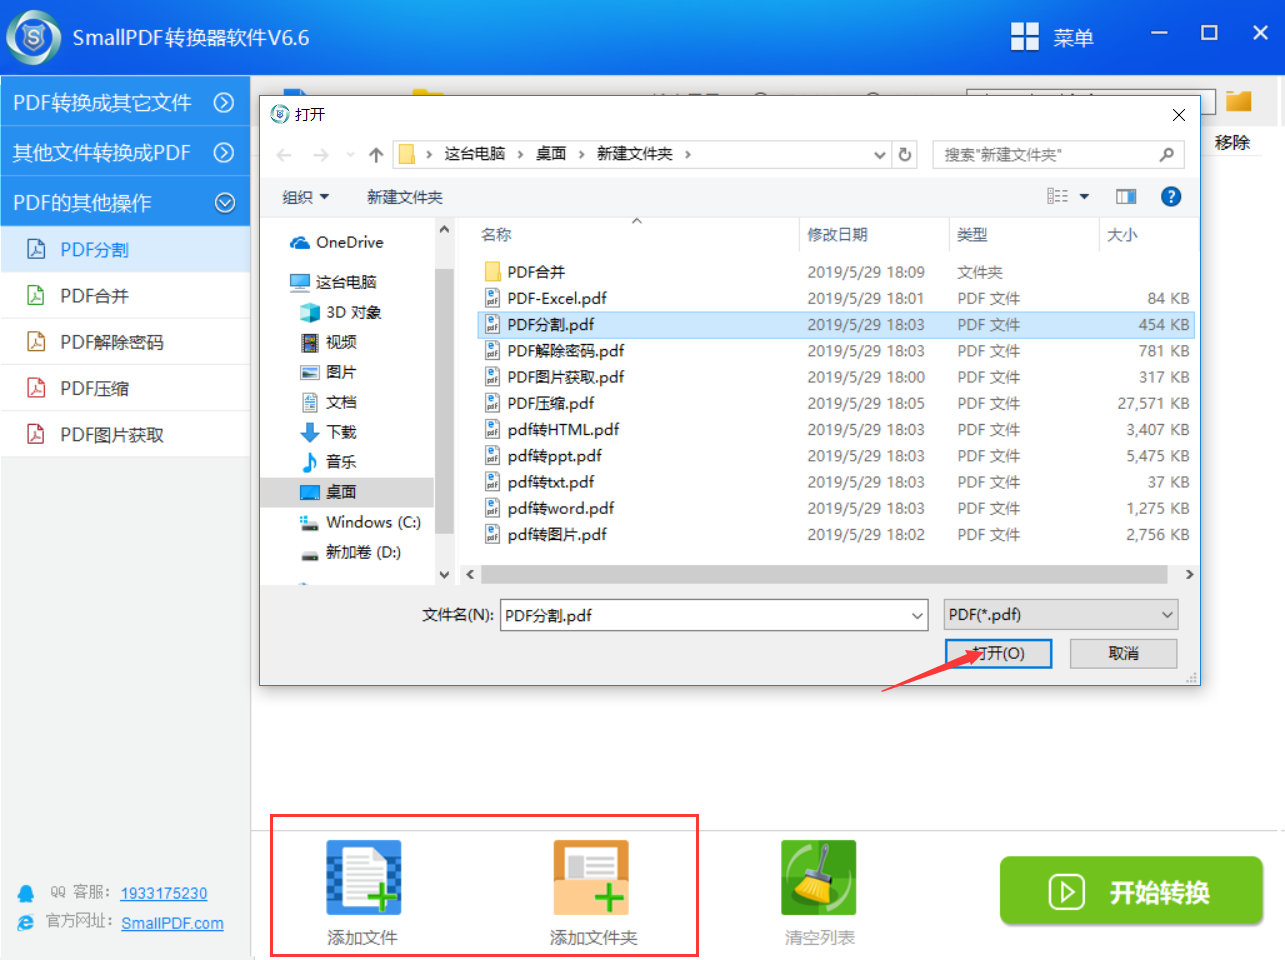
Task: Click the 添加文件 icon
Action: tap(363, 877)
